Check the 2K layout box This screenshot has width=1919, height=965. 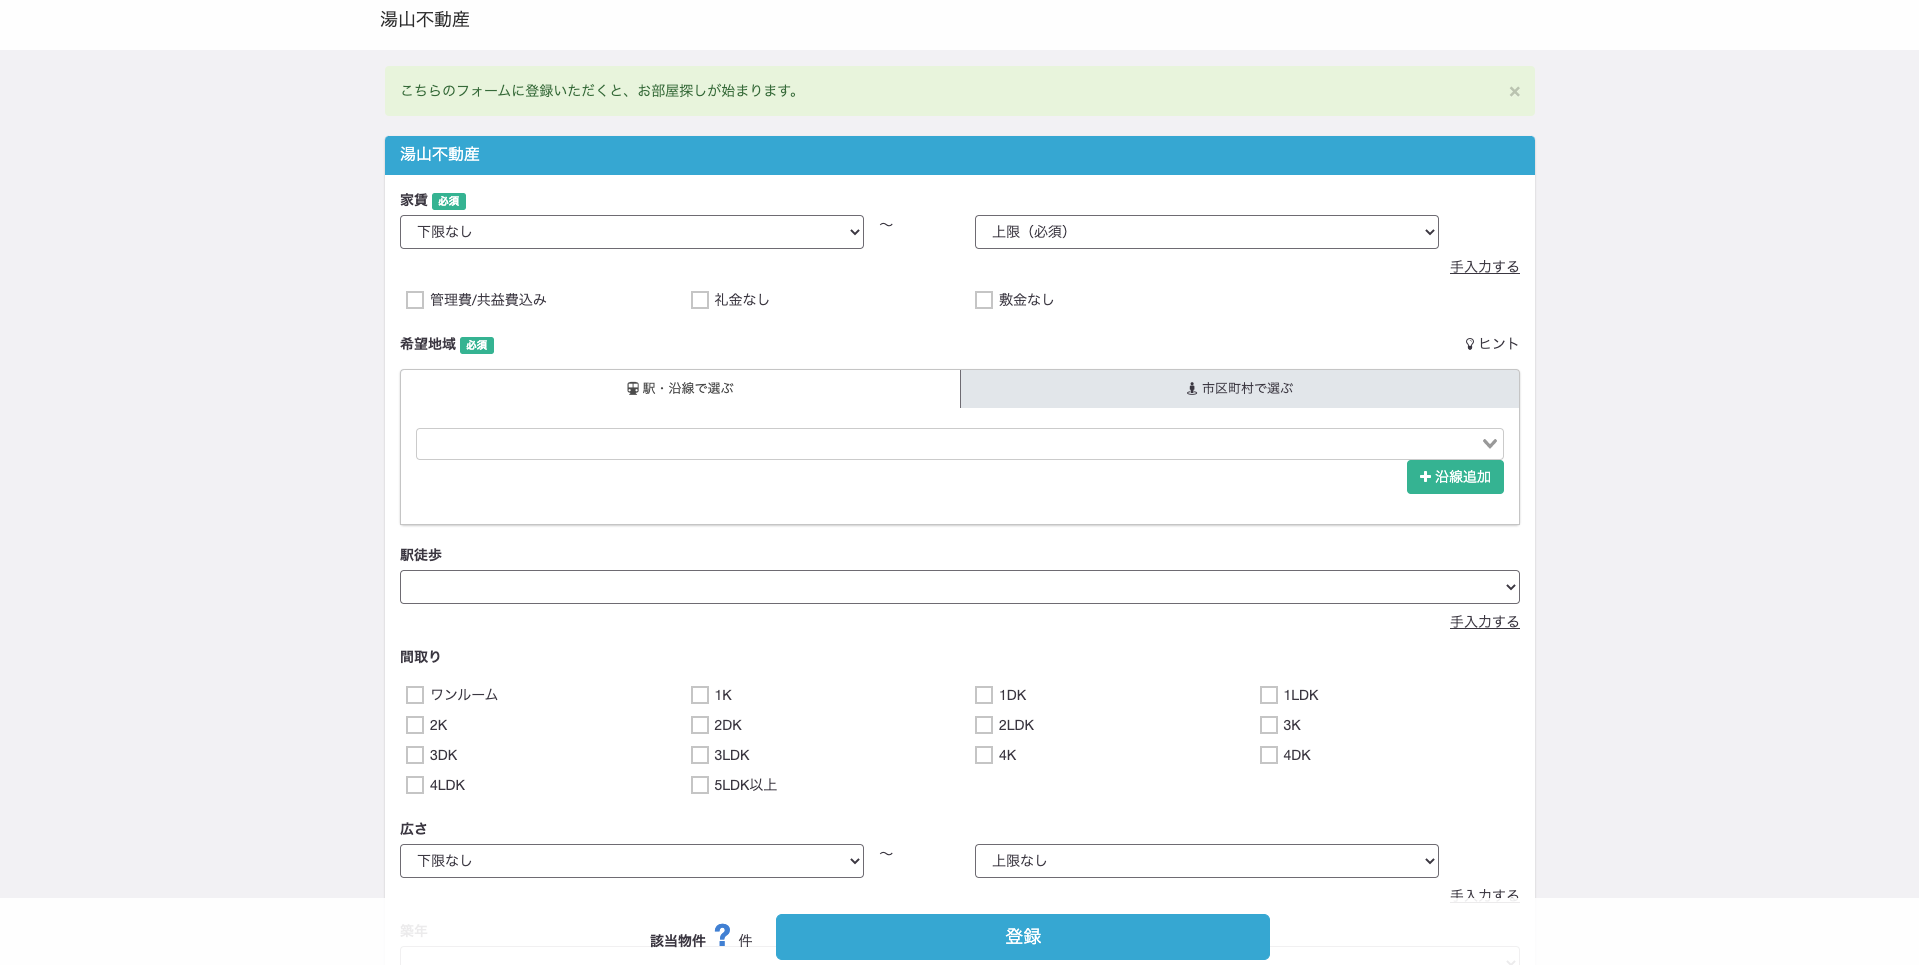click(x=415, y=725)
